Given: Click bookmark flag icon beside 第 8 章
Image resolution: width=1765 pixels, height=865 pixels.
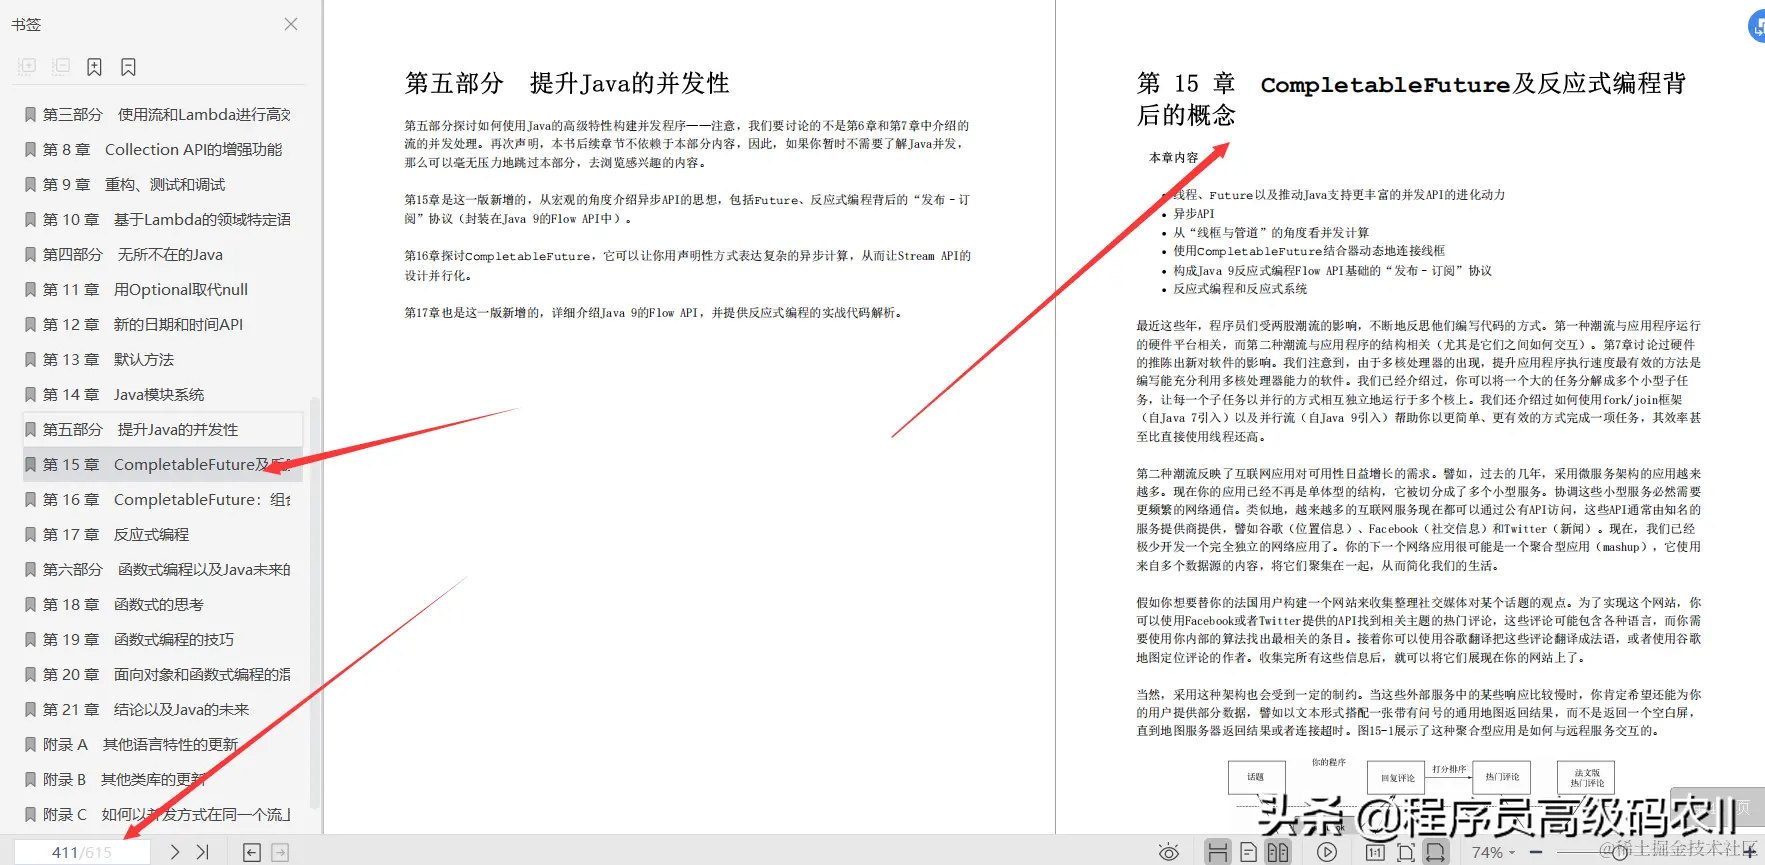Looking at the screenshot, I should (30, 149).
